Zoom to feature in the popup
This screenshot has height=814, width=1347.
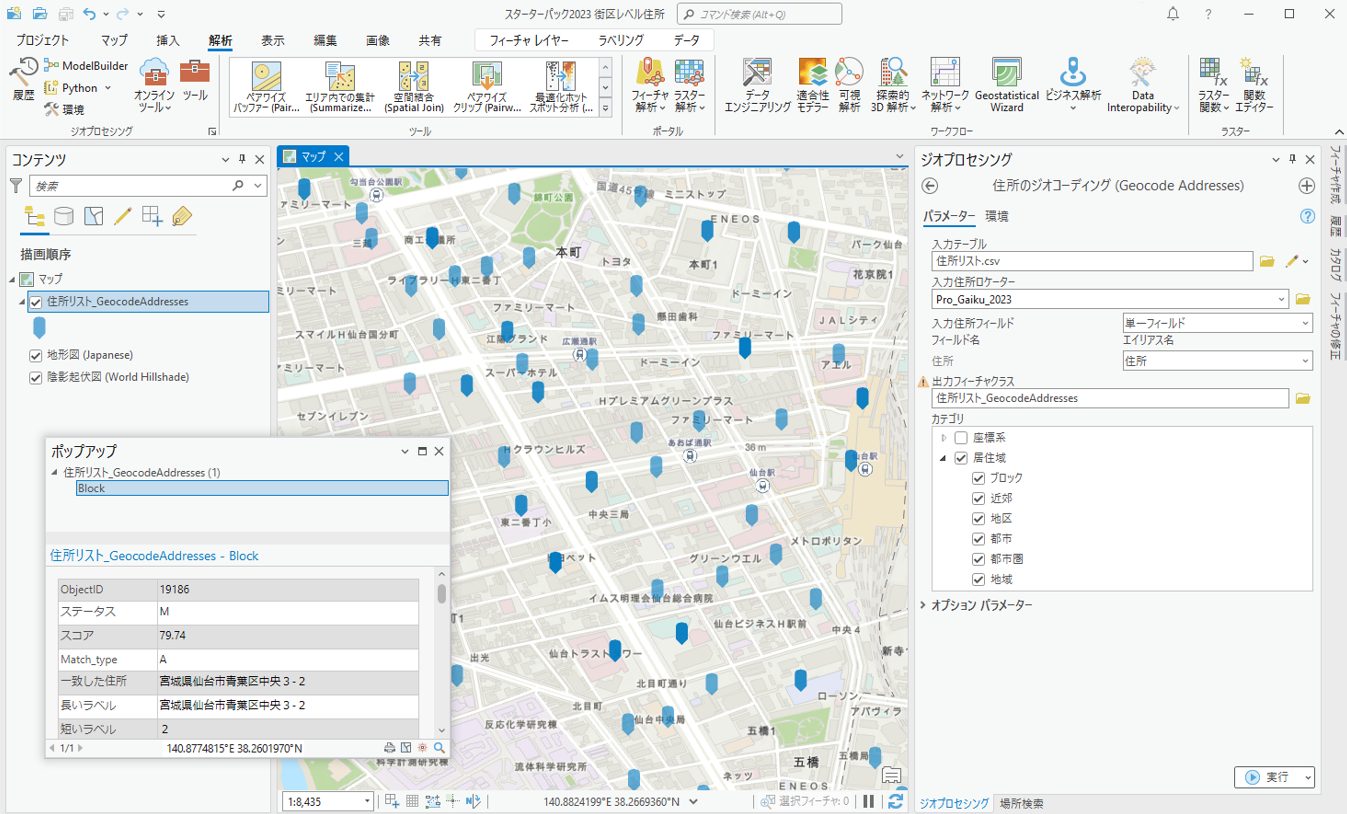click(x=439, y=747)
